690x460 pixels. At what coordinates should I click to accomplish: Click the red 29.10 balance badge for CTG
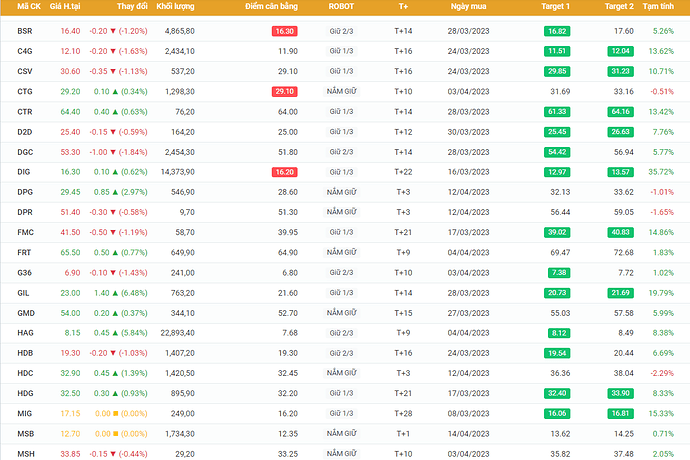[x=283, y=91]
